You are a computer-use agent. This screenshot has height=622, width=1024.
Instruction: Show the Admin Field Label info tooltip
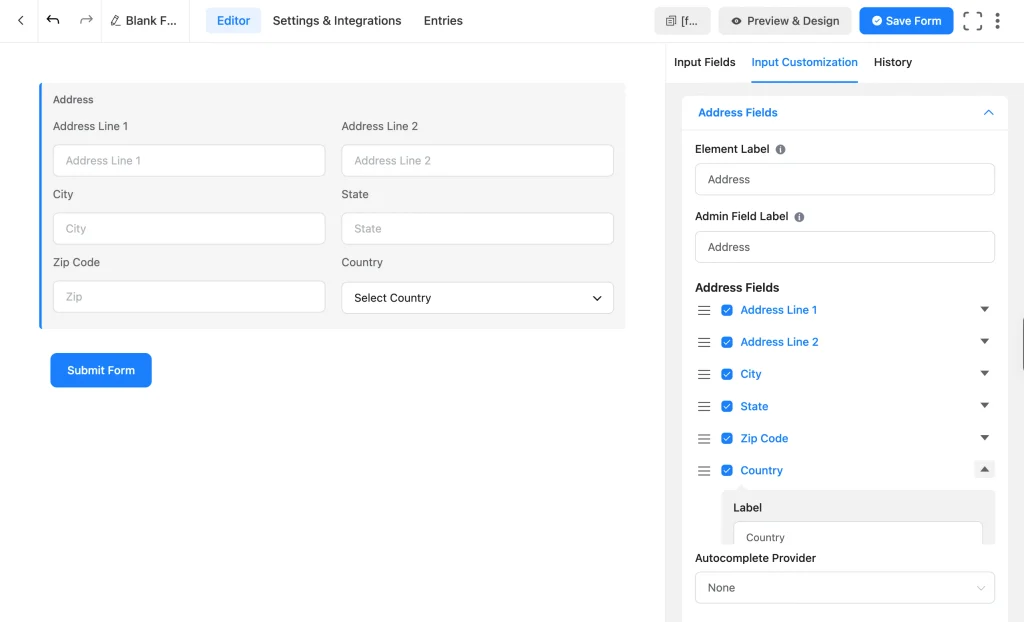click(x=799, y=217)
